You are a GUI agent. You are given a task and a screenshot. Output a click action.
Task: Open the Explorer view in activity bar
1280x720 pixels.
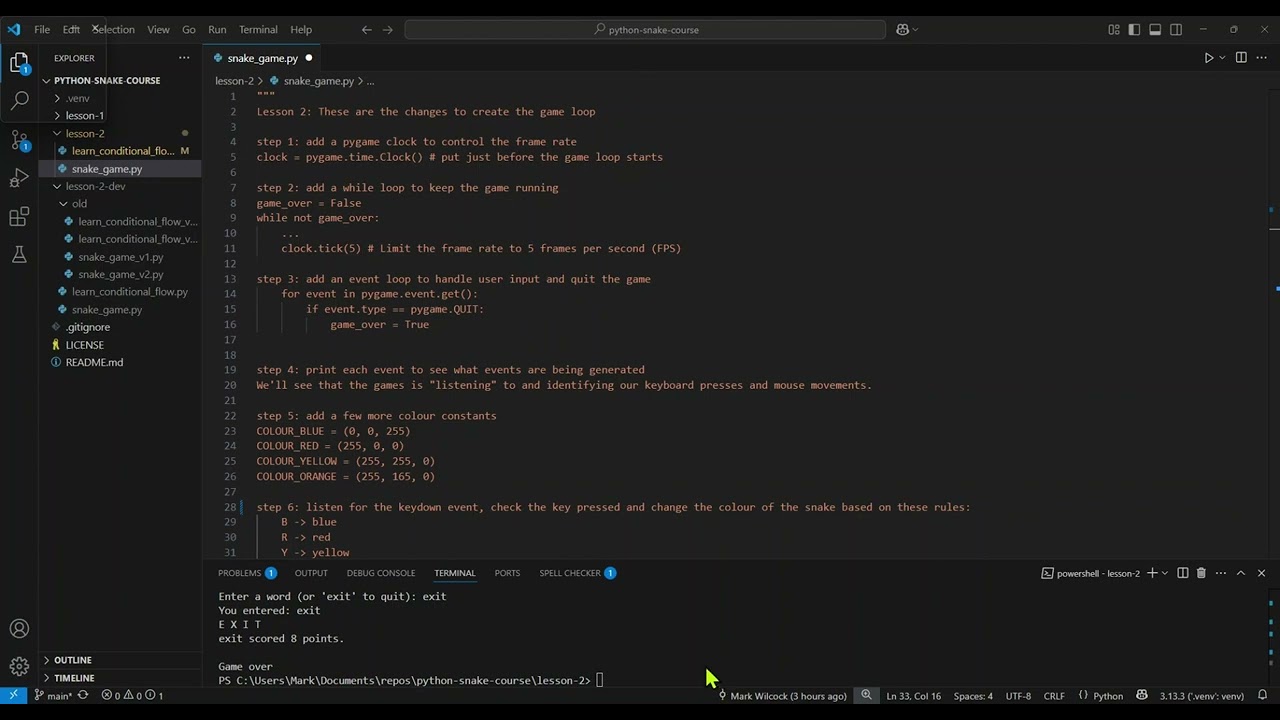pos(19,63)
